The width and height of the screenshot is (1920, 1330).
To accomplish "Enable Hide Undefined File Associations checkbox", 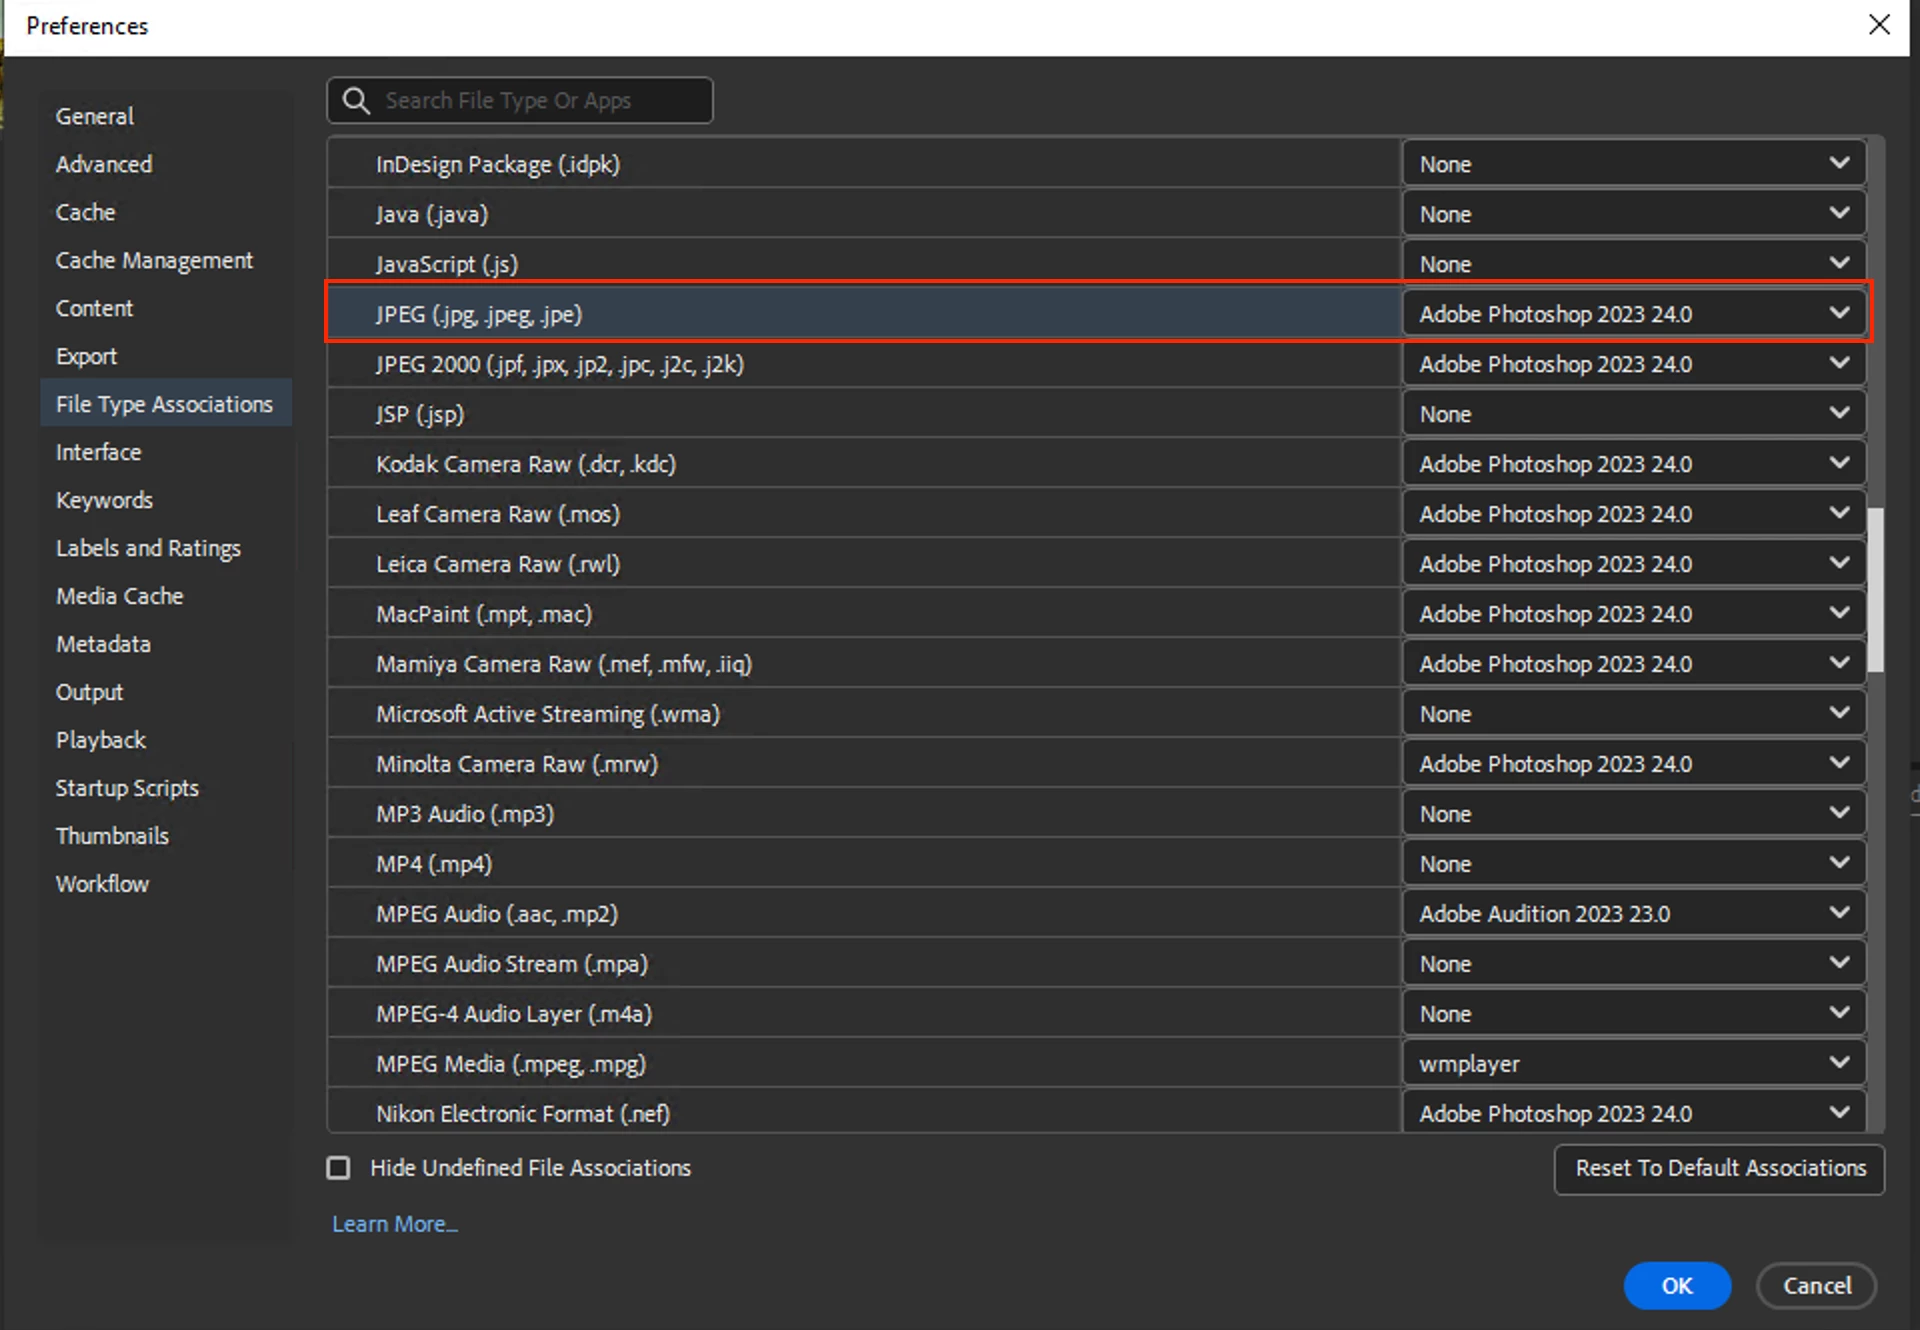I will pyautogui.click(x=339, y=1168).
